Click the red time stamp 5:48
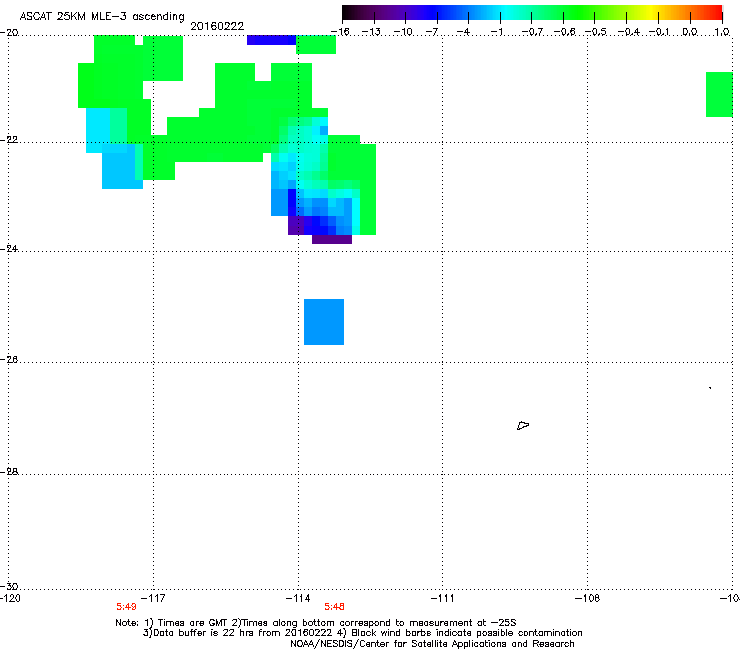The image size is (740, 650). click(x=334, y=607)
